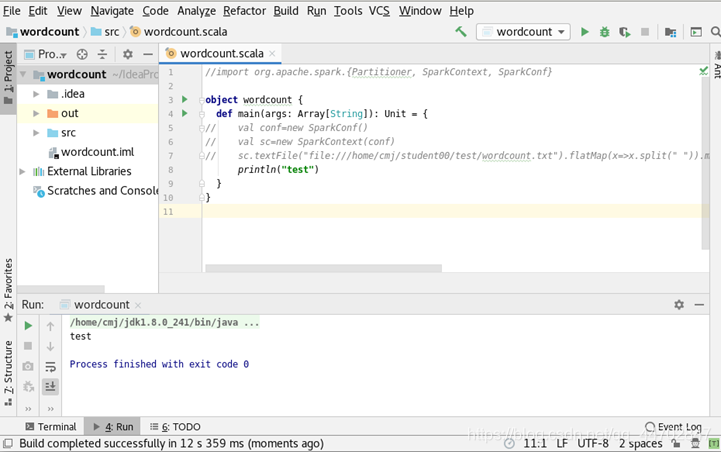Open the 6: TODO tool window
Image resolution: width=721 pixels, height=453 pixels.
coord(175,427)
